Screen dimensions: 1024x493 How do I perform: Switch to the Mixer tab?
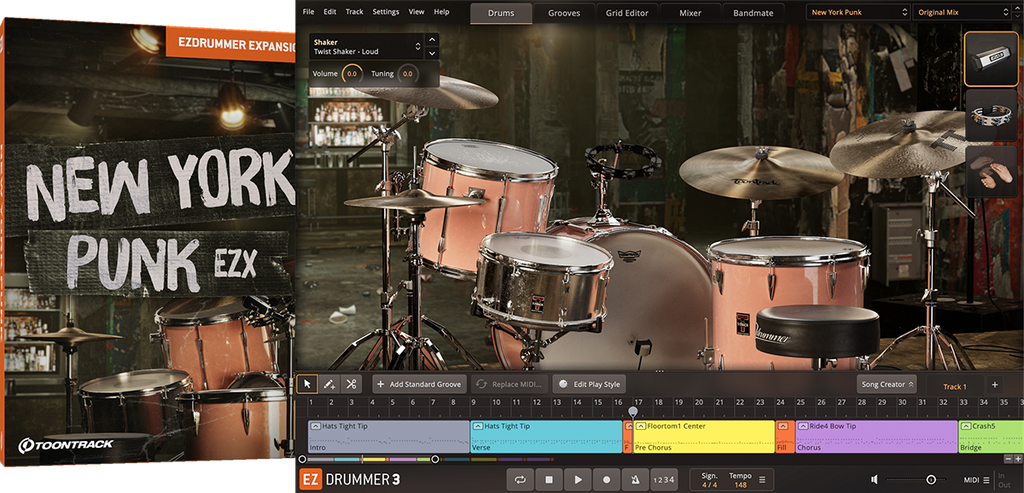pos(690,12)
